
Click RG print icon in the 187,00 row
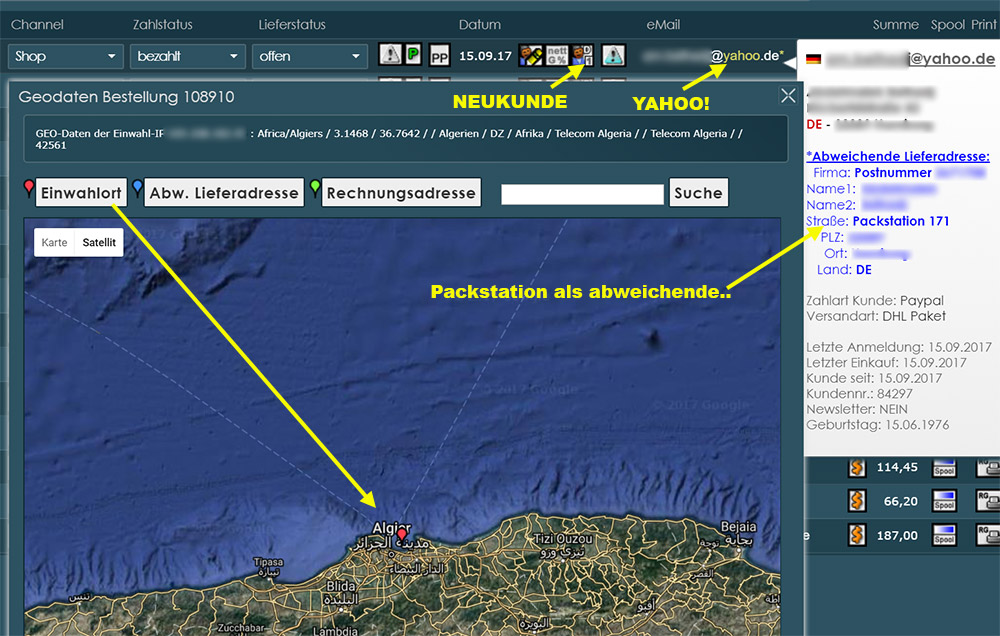988,535
